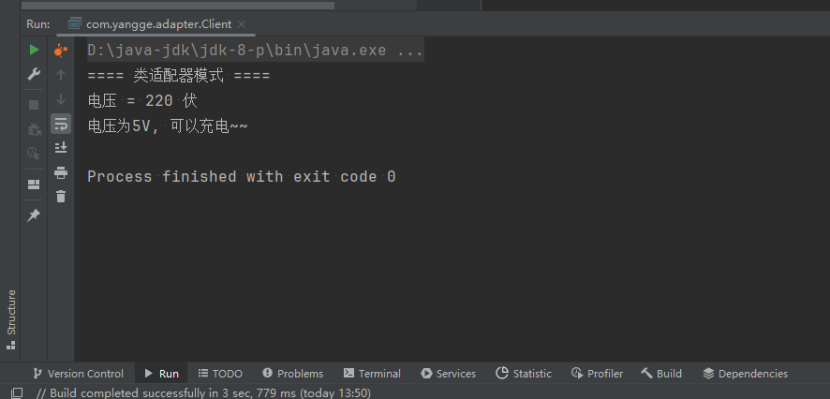Click the tool windows quick-access icon in status bar
The image size is (830, 399).
click(x=16, y=393)
